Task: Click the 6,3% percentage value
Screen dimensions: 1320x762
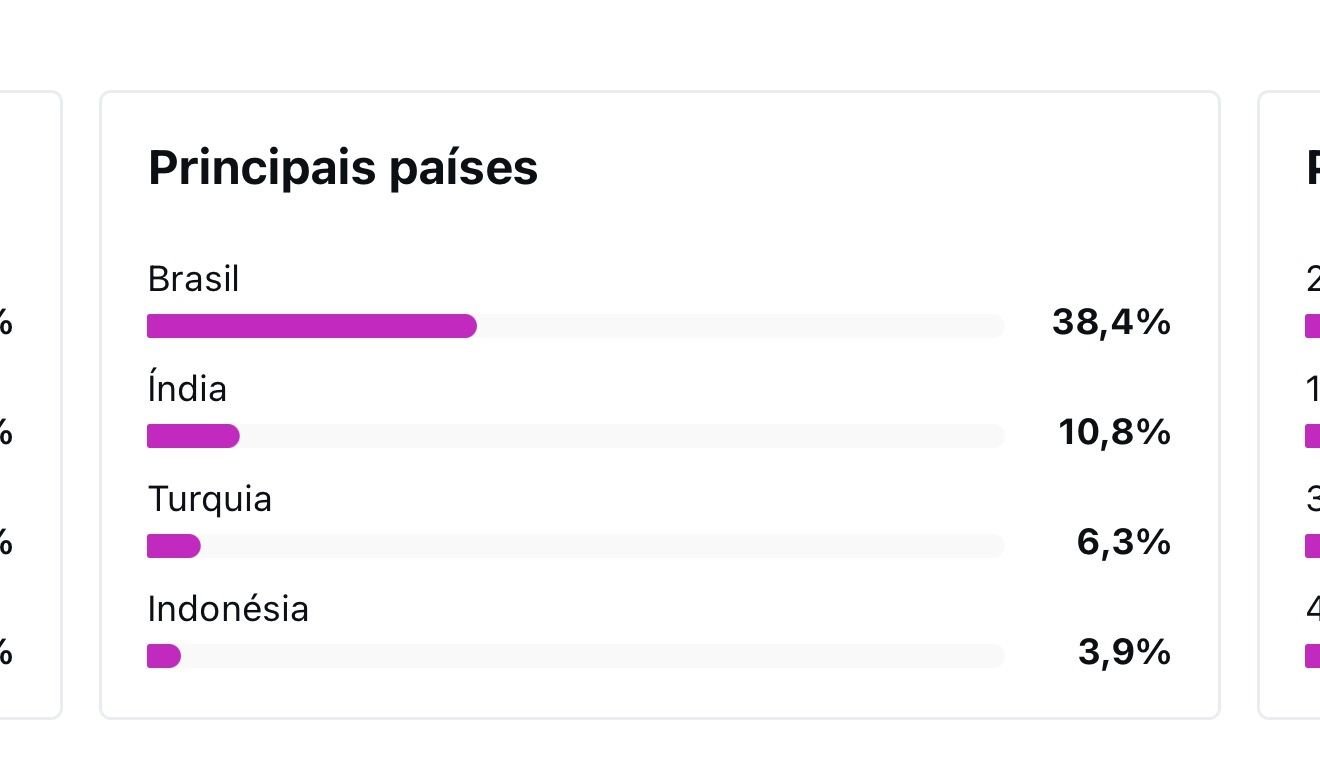Action: point(1123,542)
